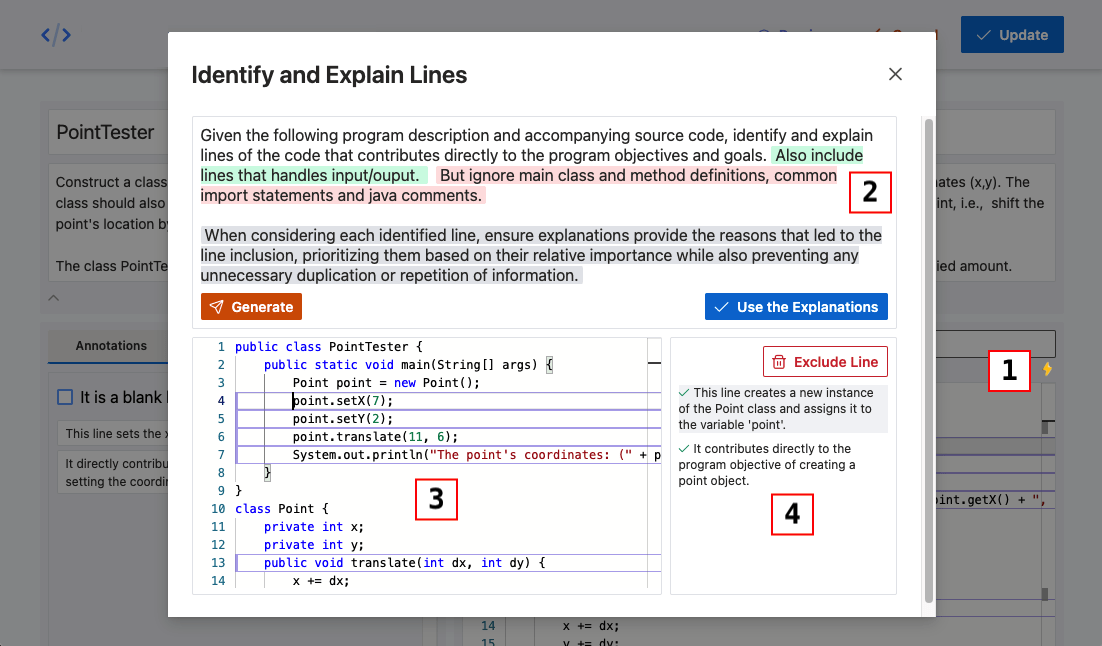Click 'public static void main' line
The height and width of the screenshot is (646, 1102).
[x=408, y=365]
